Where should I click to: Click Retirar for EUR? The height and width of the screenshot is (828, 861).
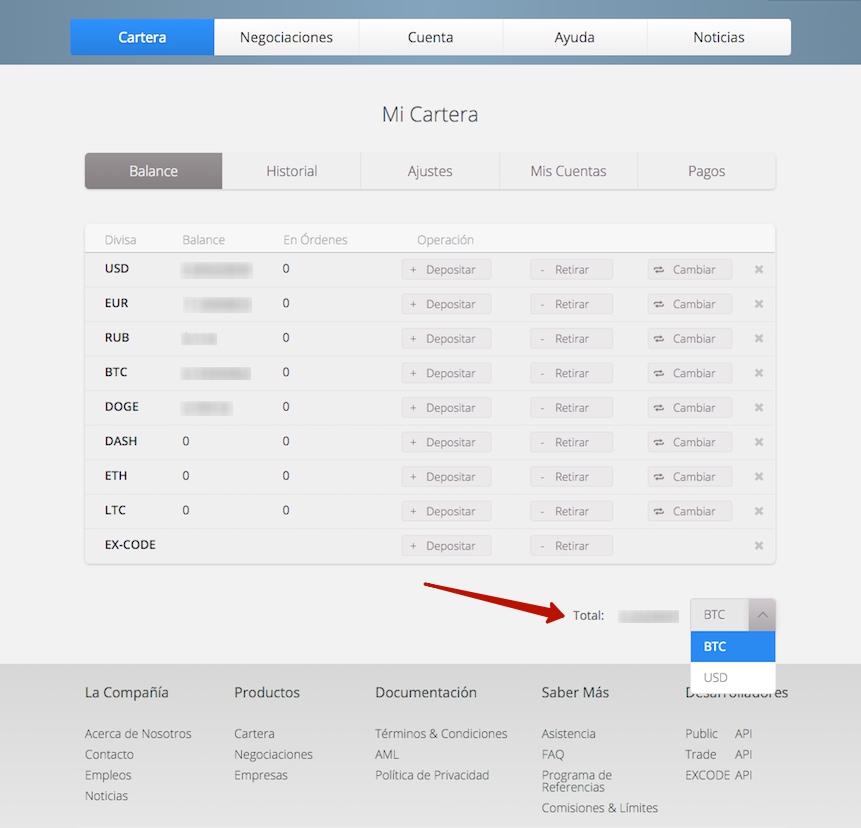[571, 304]
